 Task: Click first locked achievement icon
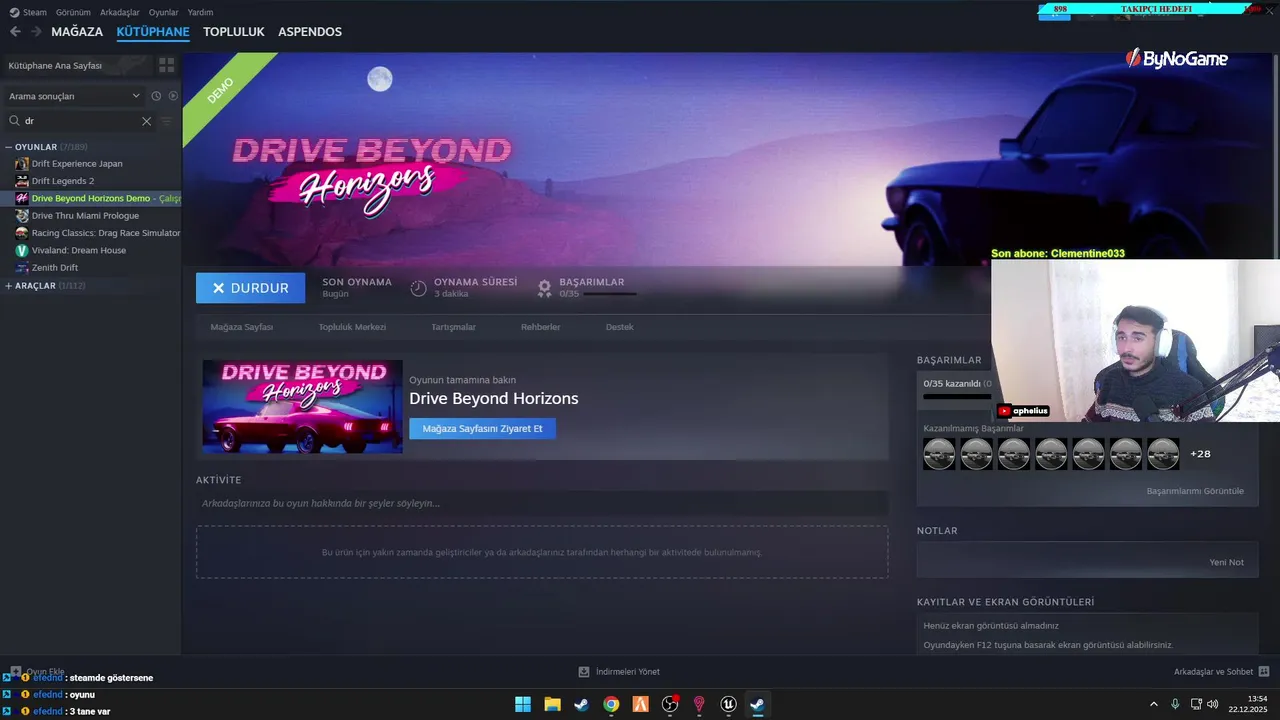click(939, 454)
